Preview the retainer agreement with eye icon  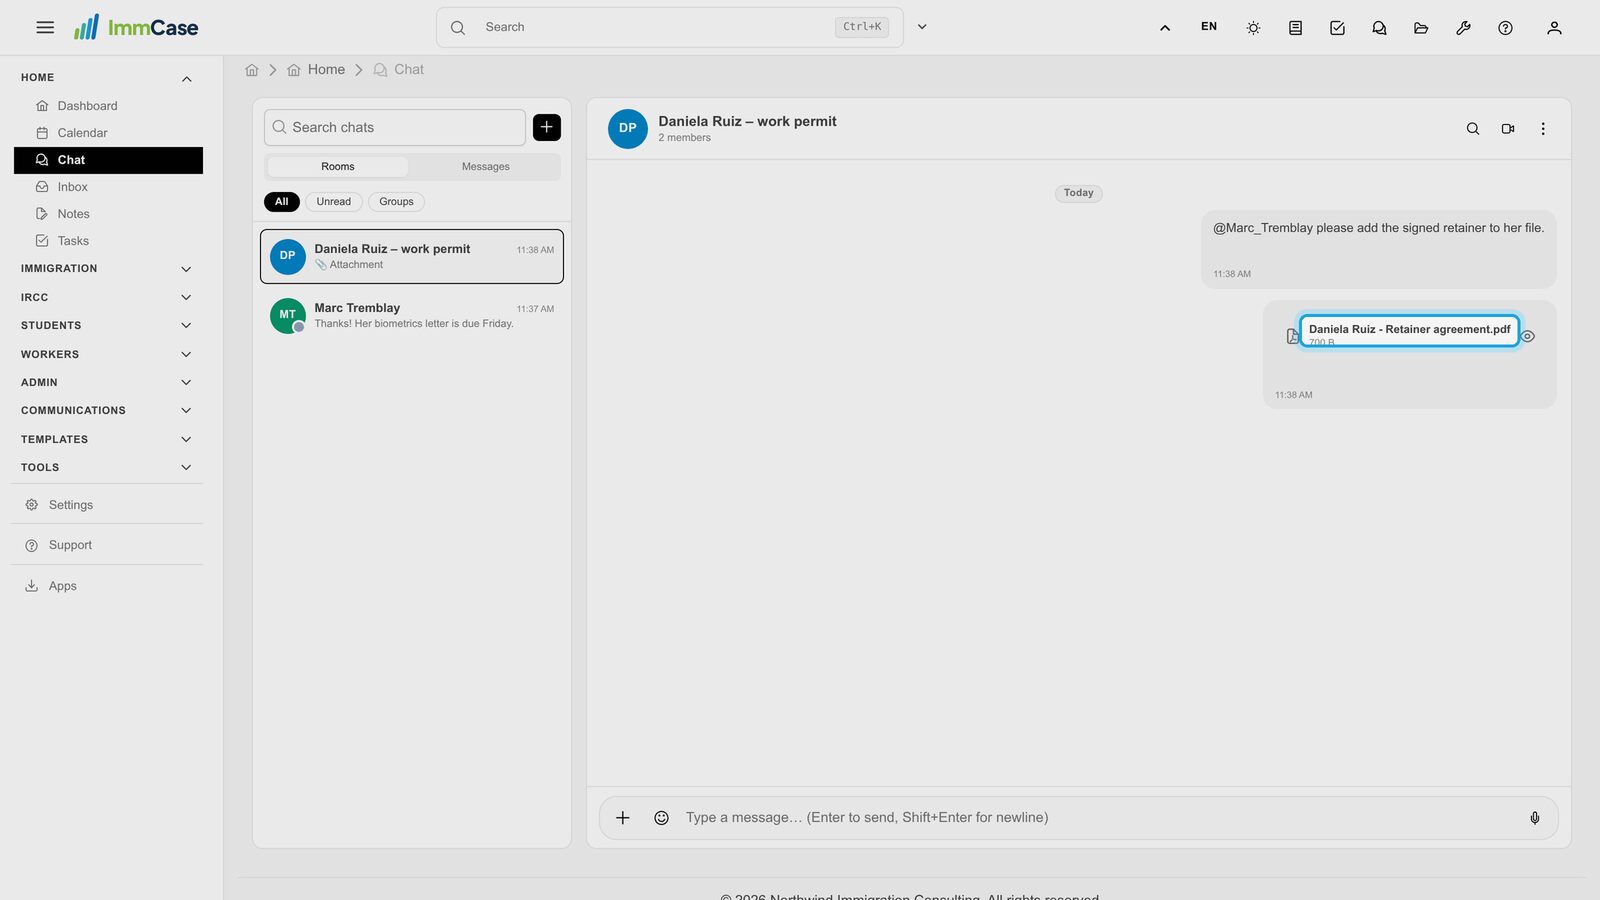1528,337
